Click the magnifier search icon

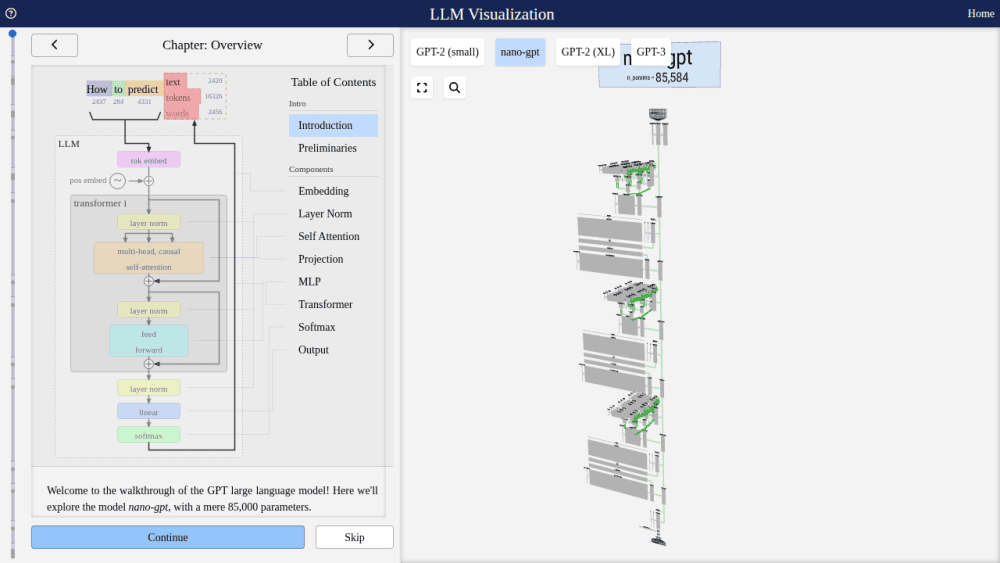pos(455,87)
